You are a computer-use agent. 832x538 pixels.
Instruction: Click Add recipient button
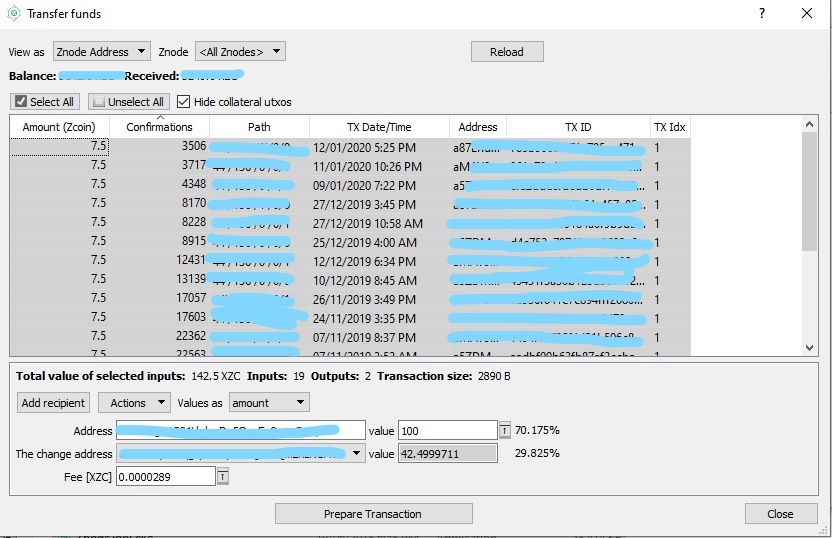(x=54, y=402)
